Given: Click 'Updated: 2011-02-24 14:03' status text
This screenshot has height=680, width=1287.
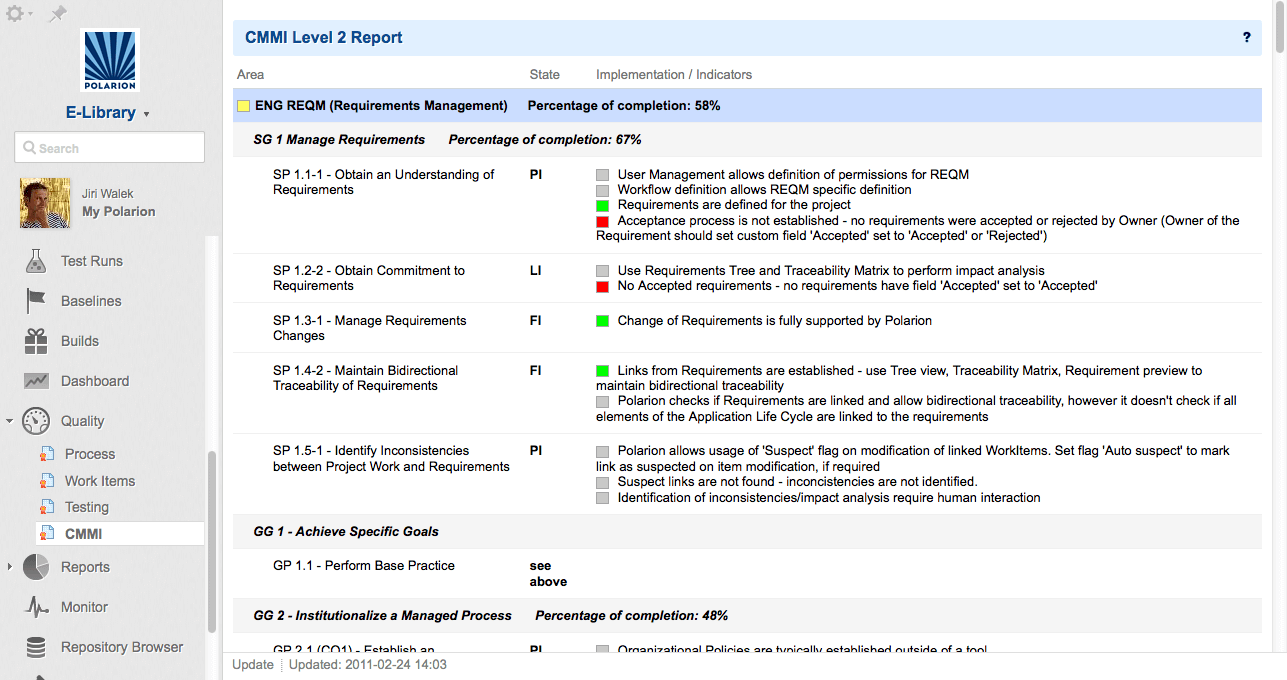Looking at the screenshot, I should pyautogui.click(x=368, y=665).
